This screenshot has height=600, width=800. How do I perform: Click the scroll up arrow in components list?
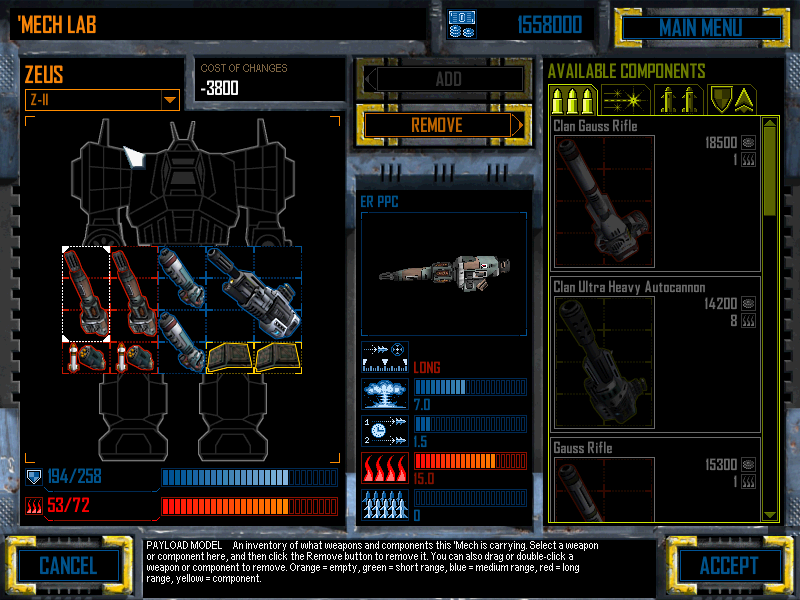[x=770, y=123]
